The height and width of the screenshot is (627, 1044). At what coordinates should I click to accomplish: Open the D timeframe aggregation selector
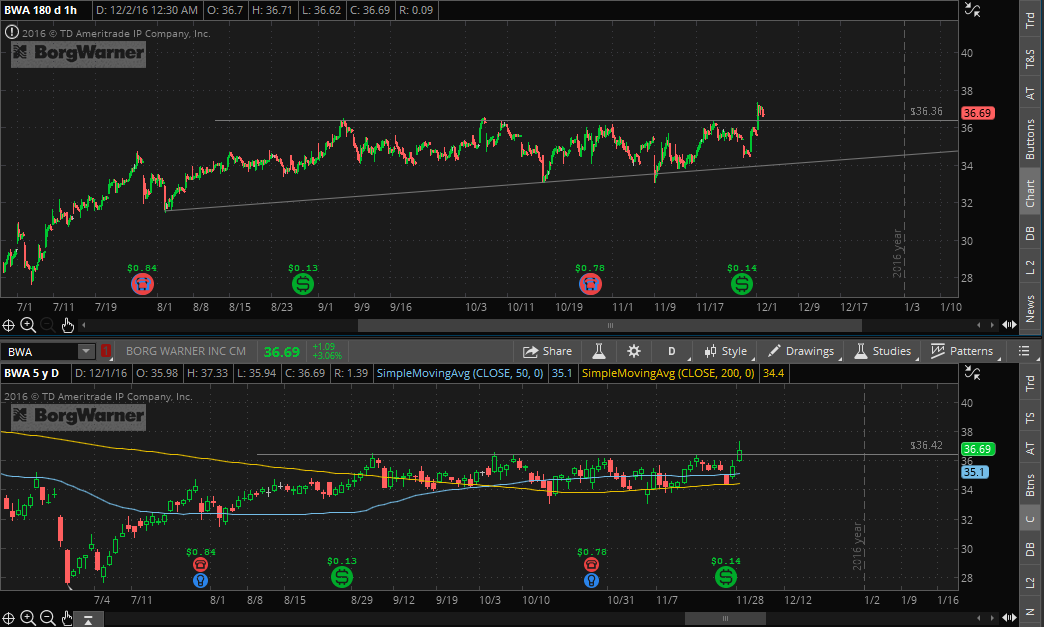(x=672, y=351)
